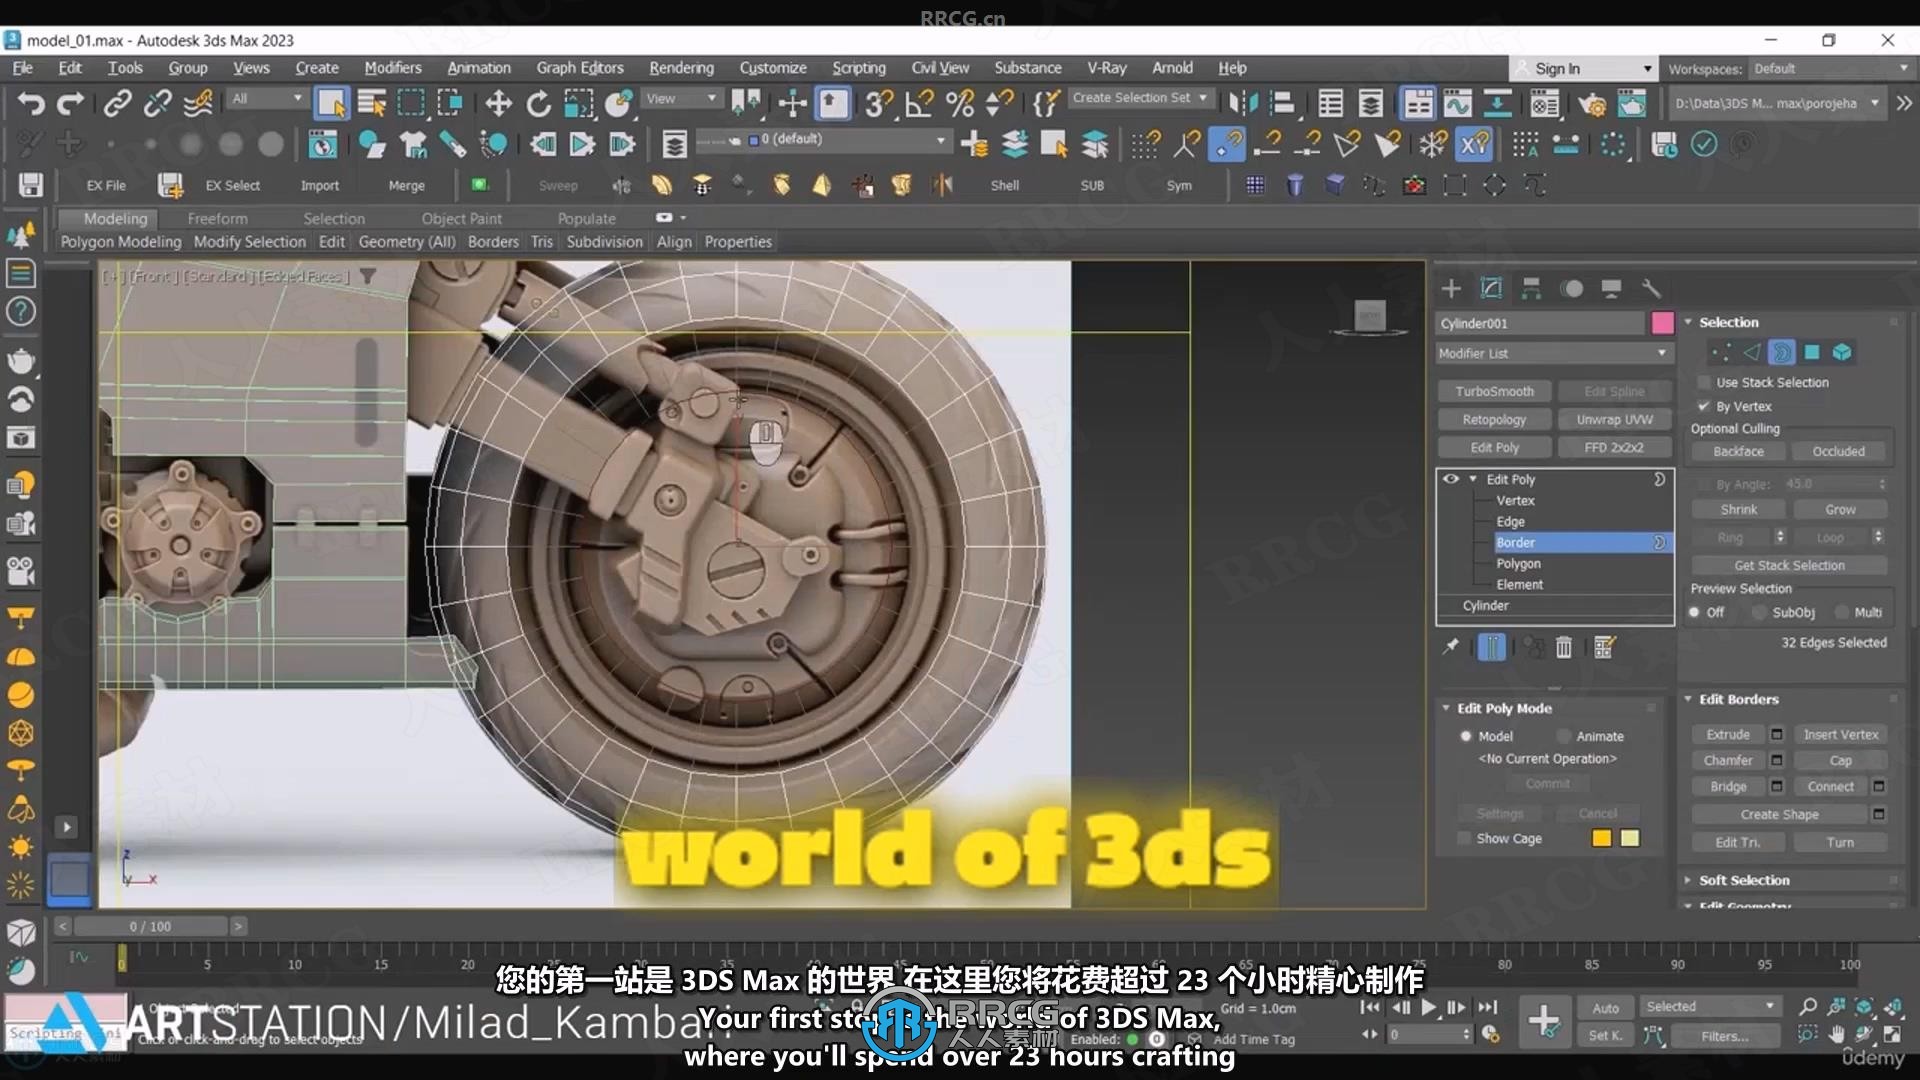Open the Hierarchy command panel tab

coord(1531,289)
